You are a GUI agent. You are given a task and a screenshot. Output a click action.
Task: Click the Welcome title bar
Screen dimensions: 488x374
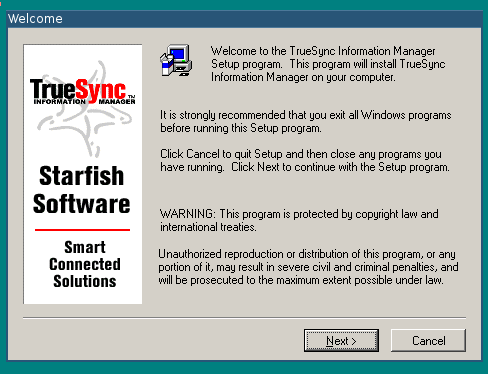point(244,19)
